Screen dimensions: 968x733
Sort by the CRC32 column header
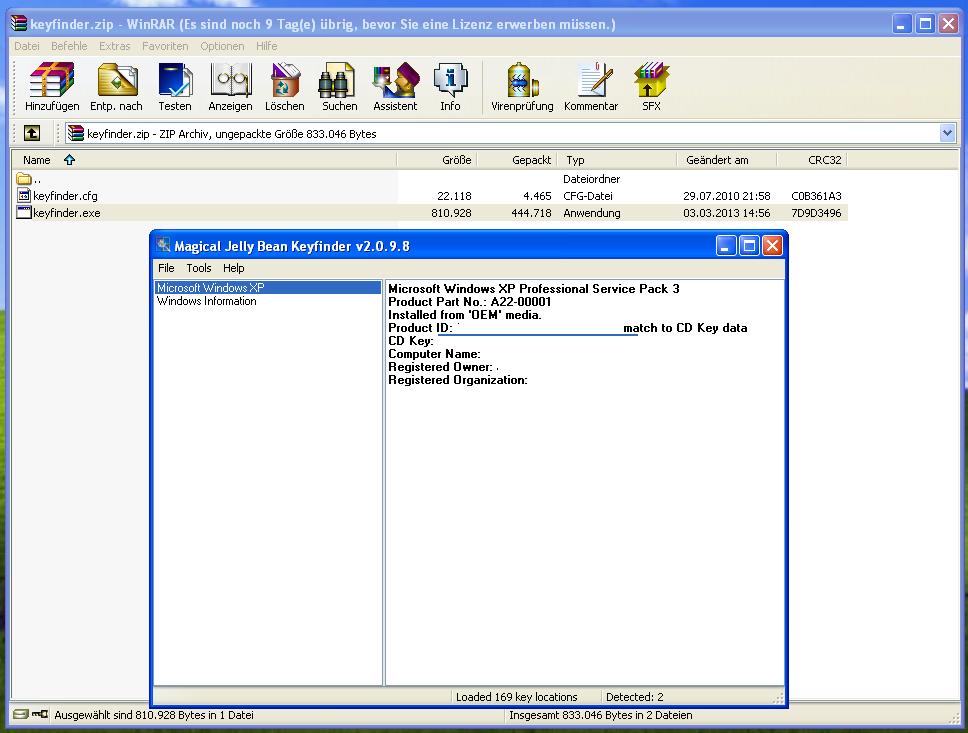(811, 160)
